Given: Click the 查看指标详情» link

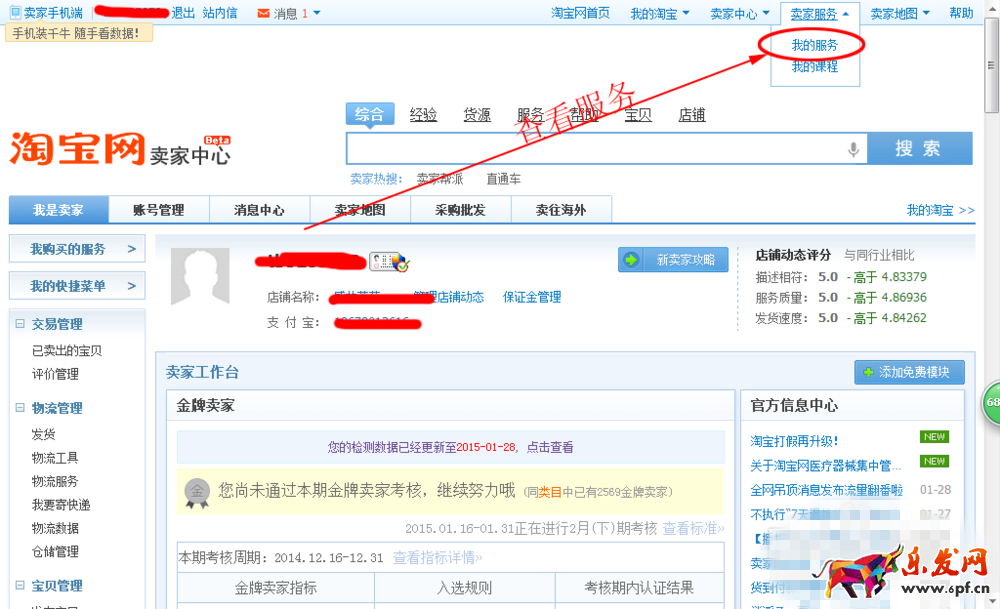Looking at the screenshot, I should tap(438, 558).
